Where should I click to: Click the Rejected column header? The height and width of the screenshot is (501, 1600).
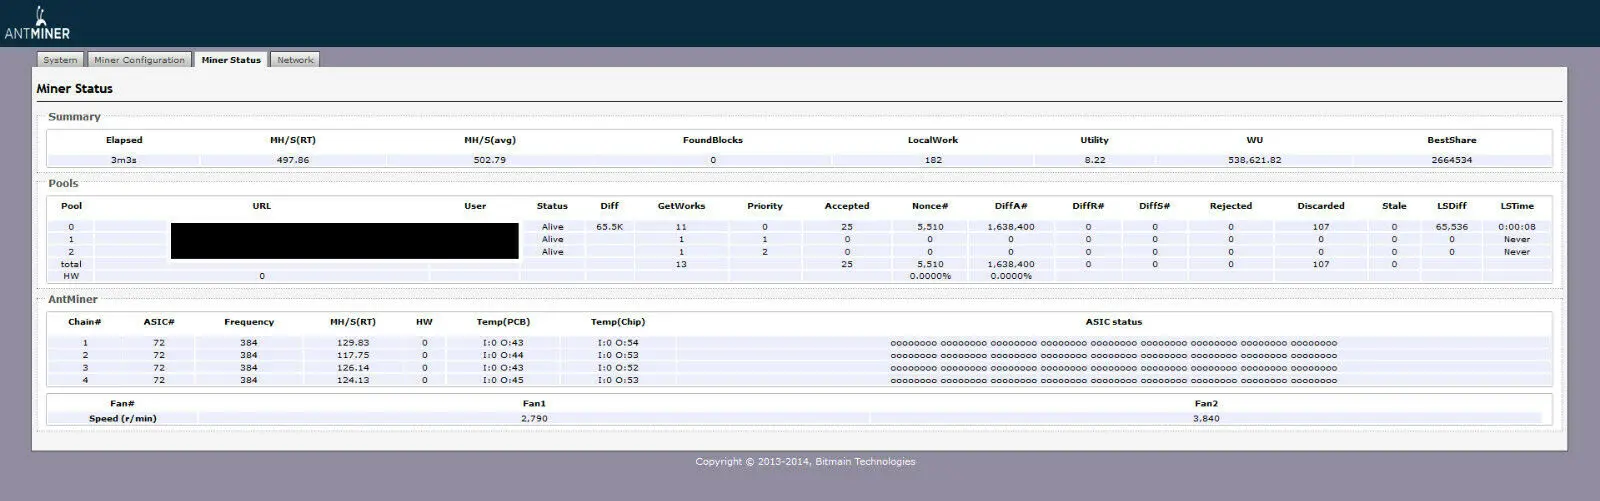pyautogui.click(x=1231, y=206)
